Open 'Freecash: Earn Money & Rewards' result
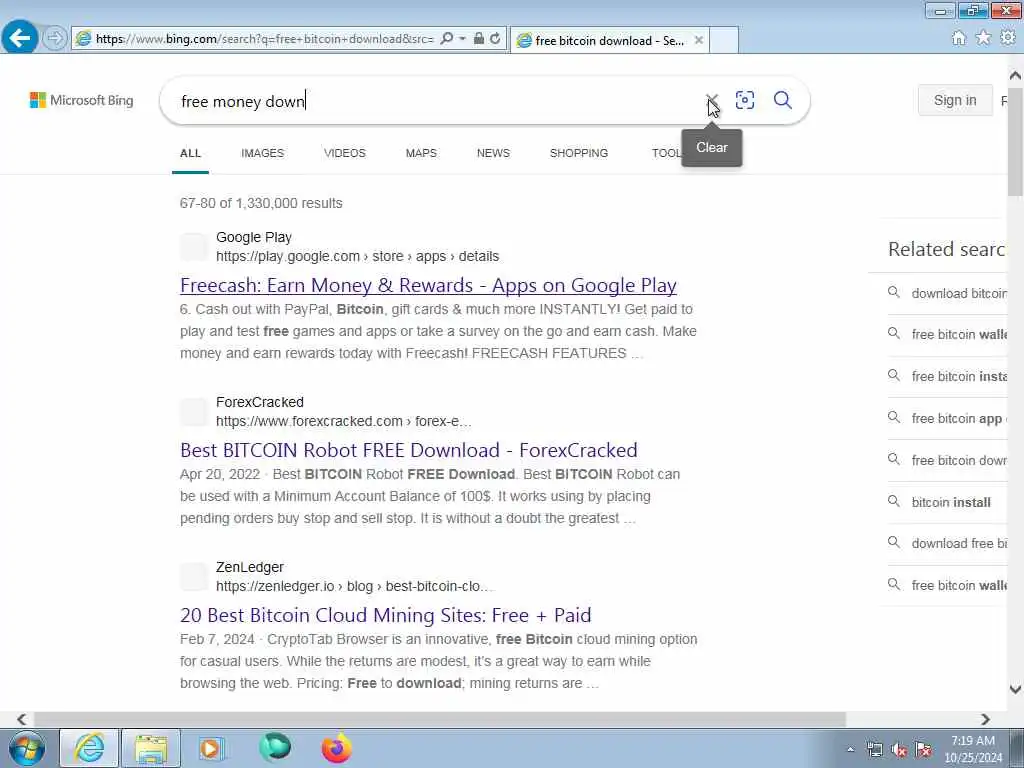The height and width of the screenshot is (768, 1024). [x=428, y=285]
